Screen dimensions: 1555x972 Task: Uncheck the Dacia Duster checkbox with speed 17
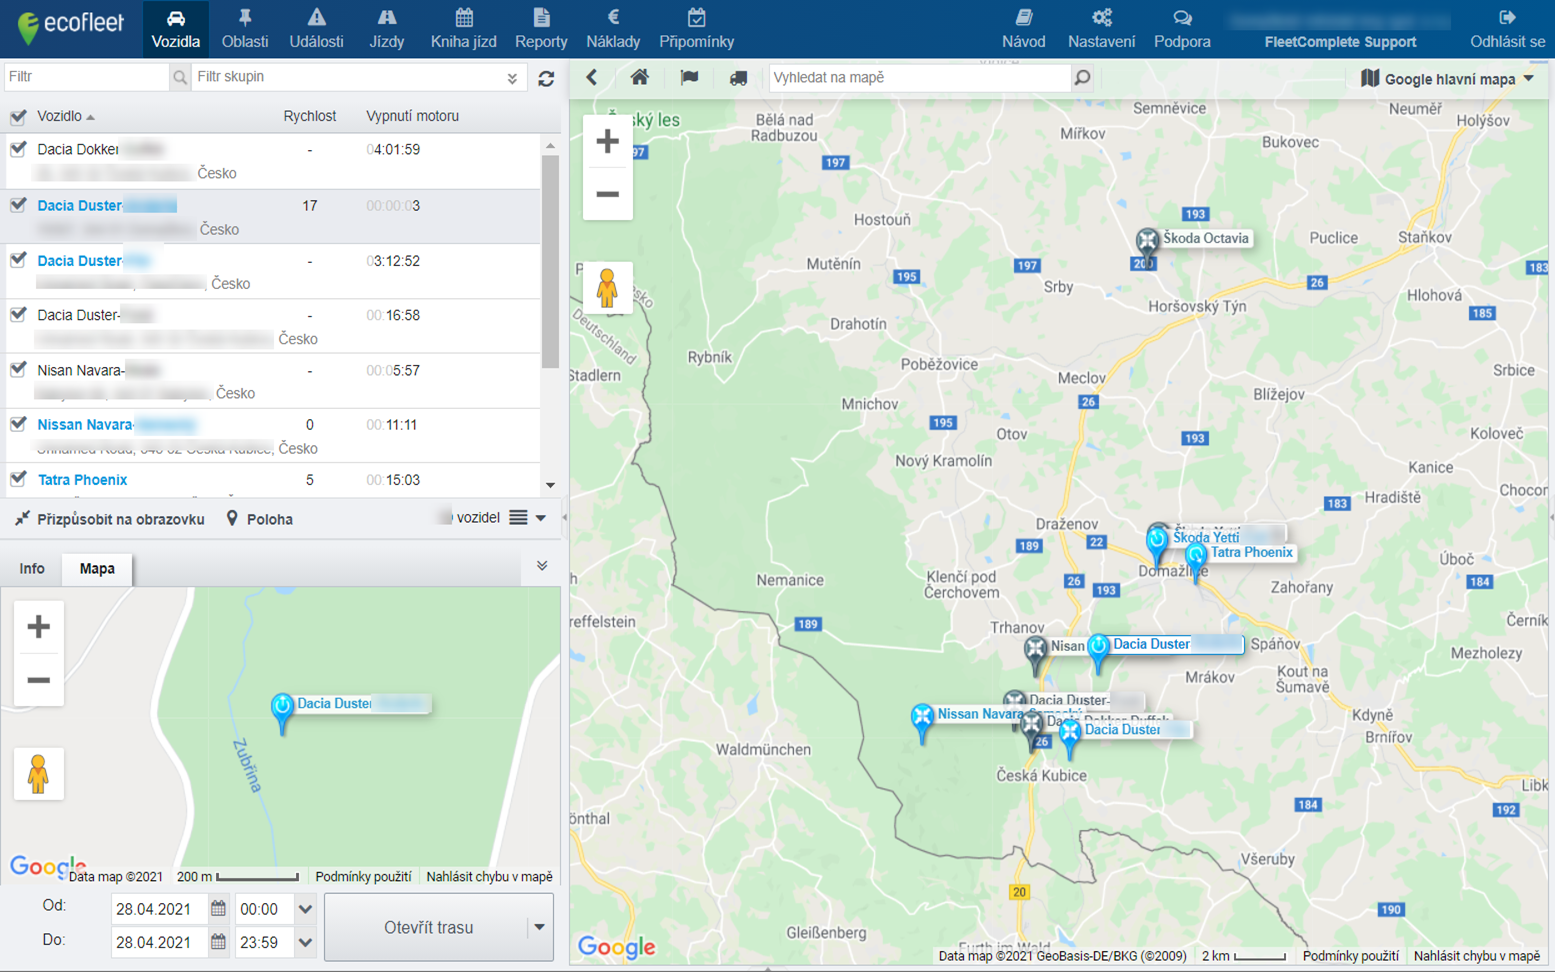[18, 206]
